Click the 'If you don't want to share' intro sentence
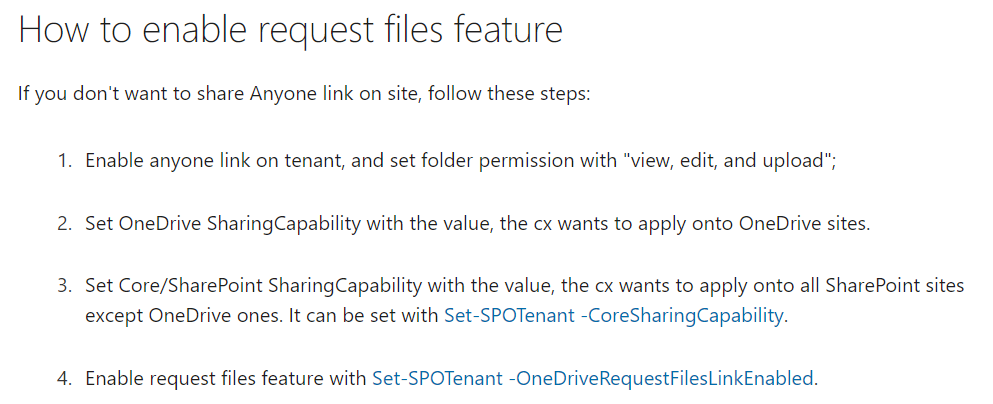The height and width of the screenshot is (404, 993). [304, 94]
